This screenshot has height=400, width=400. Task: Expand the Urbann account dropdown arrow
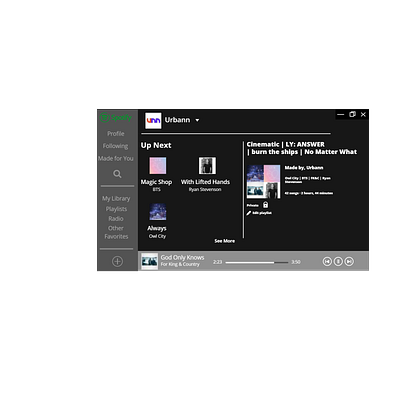click(x=197, y=120)
